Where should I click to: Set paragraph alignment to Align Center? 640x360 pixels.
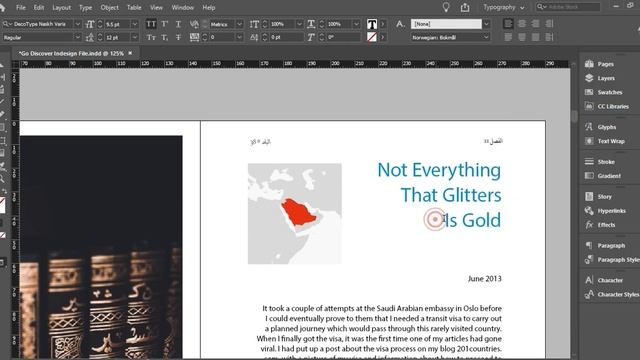522,24
